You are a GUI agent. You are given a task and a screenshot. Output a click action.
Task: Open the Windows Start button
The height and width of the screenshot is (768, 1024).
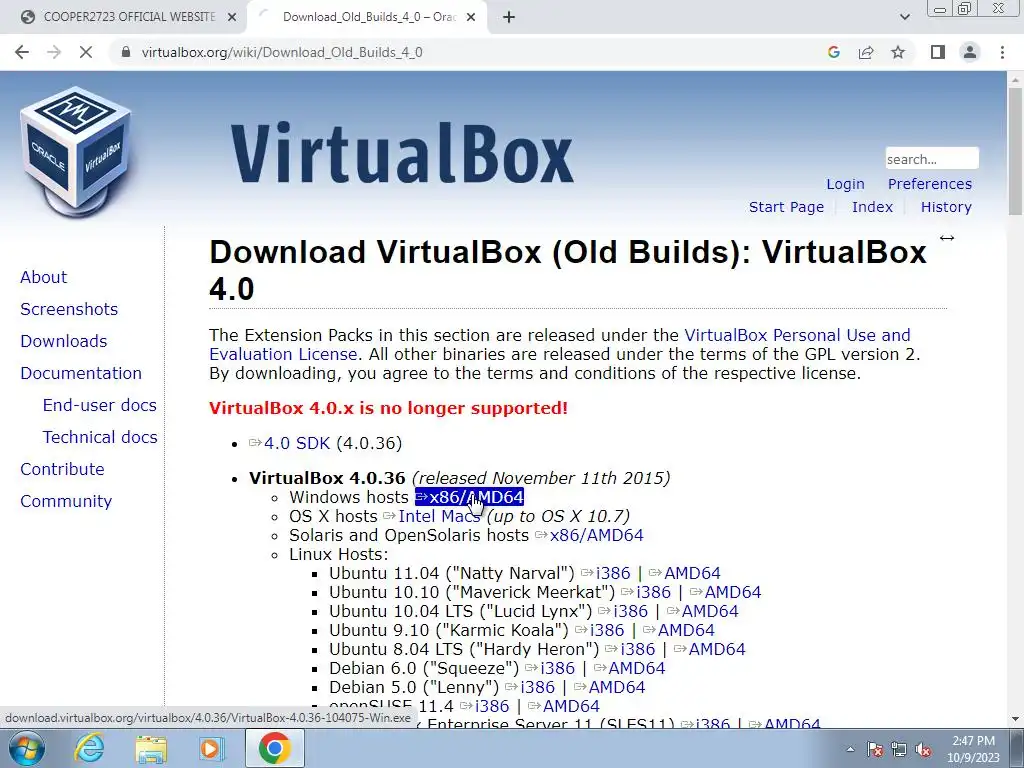click(x=26, y=748)
